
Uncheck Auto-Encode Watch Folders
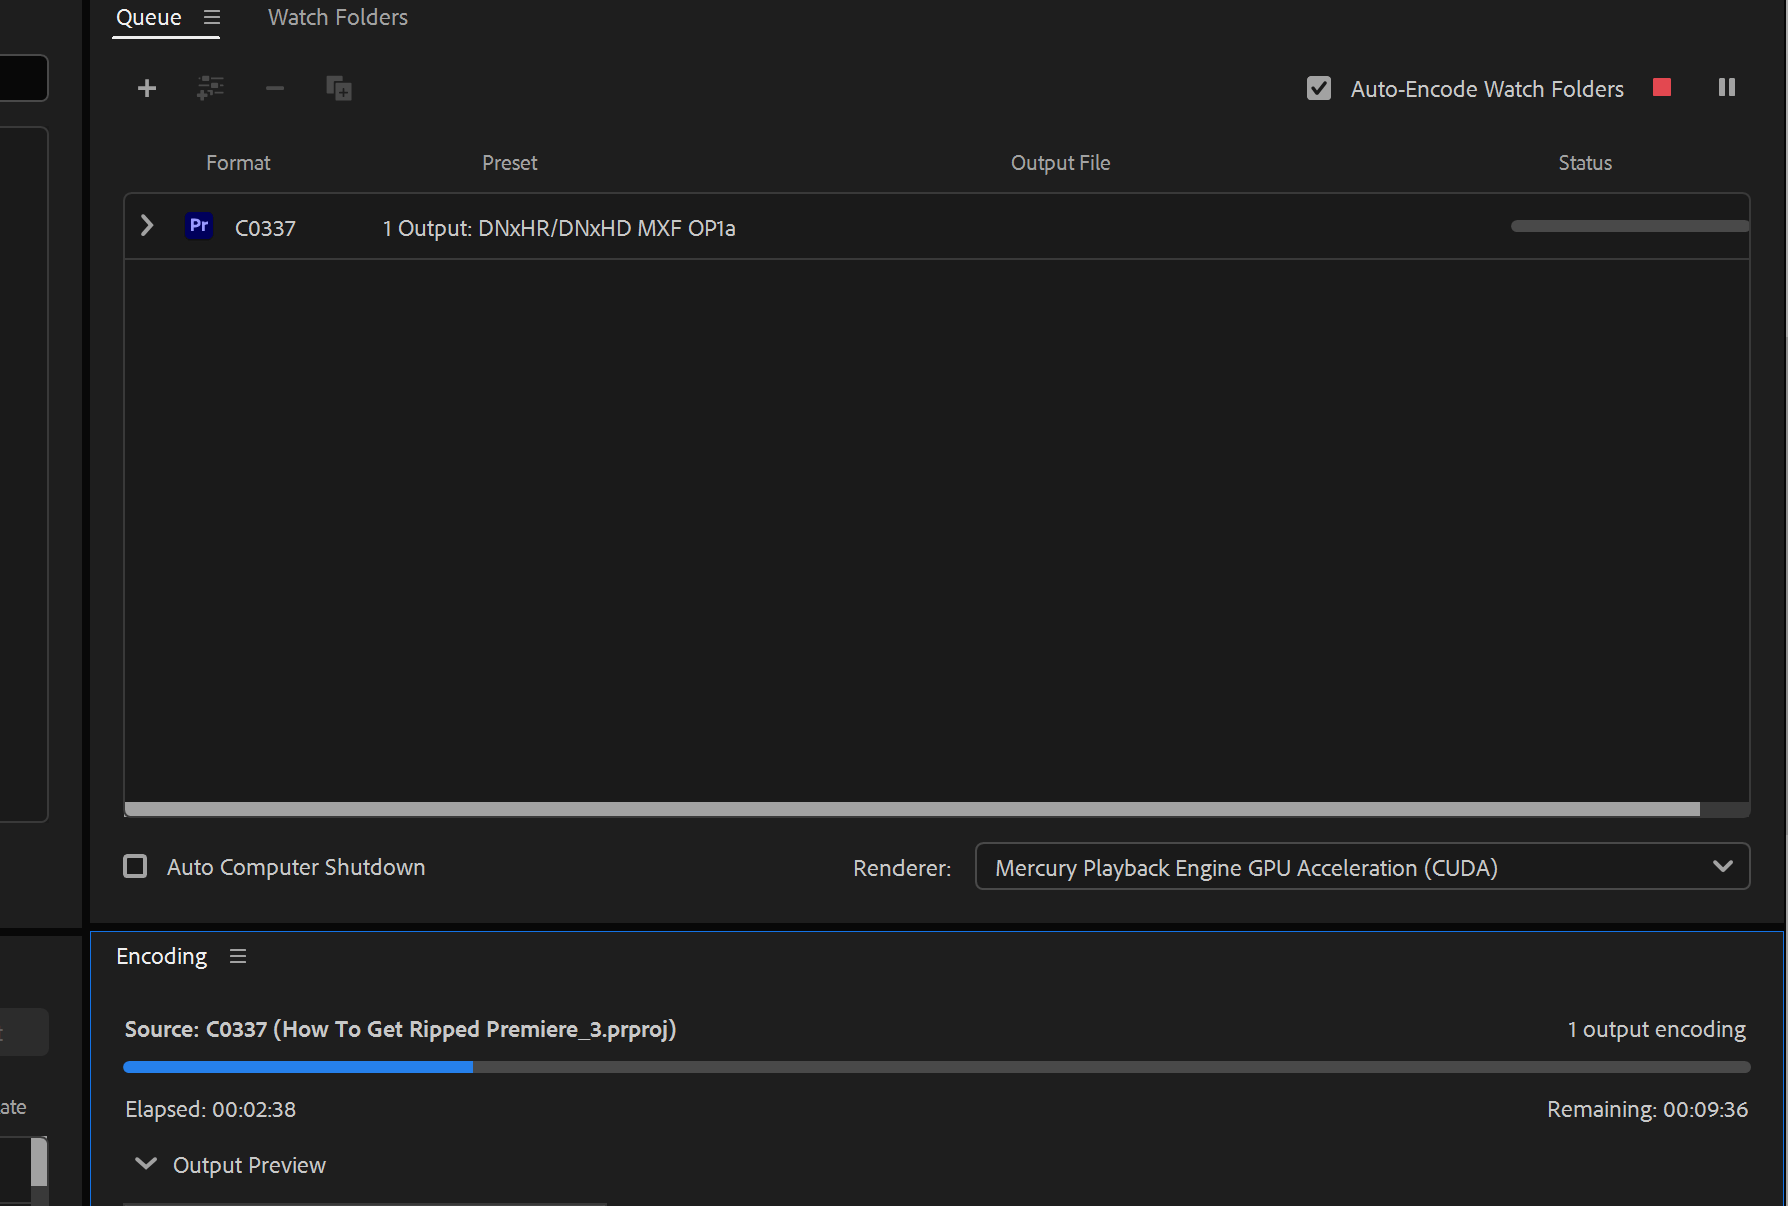click(1319, 89)
